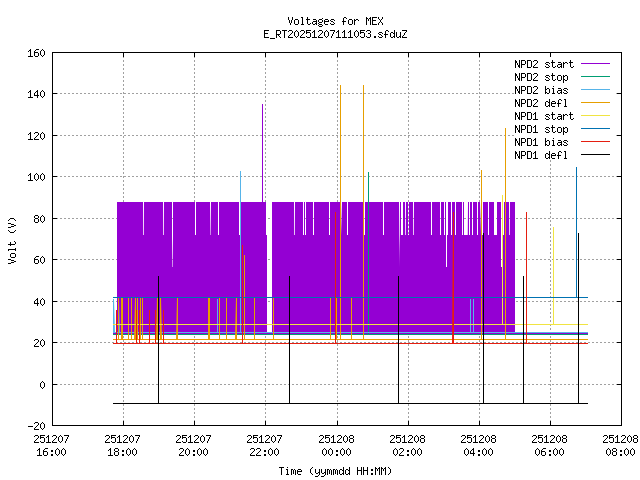Viewport: 640px width, 480px height.
Task: Select the 251207 18:00 x-axis tick label
Action: 122,445
